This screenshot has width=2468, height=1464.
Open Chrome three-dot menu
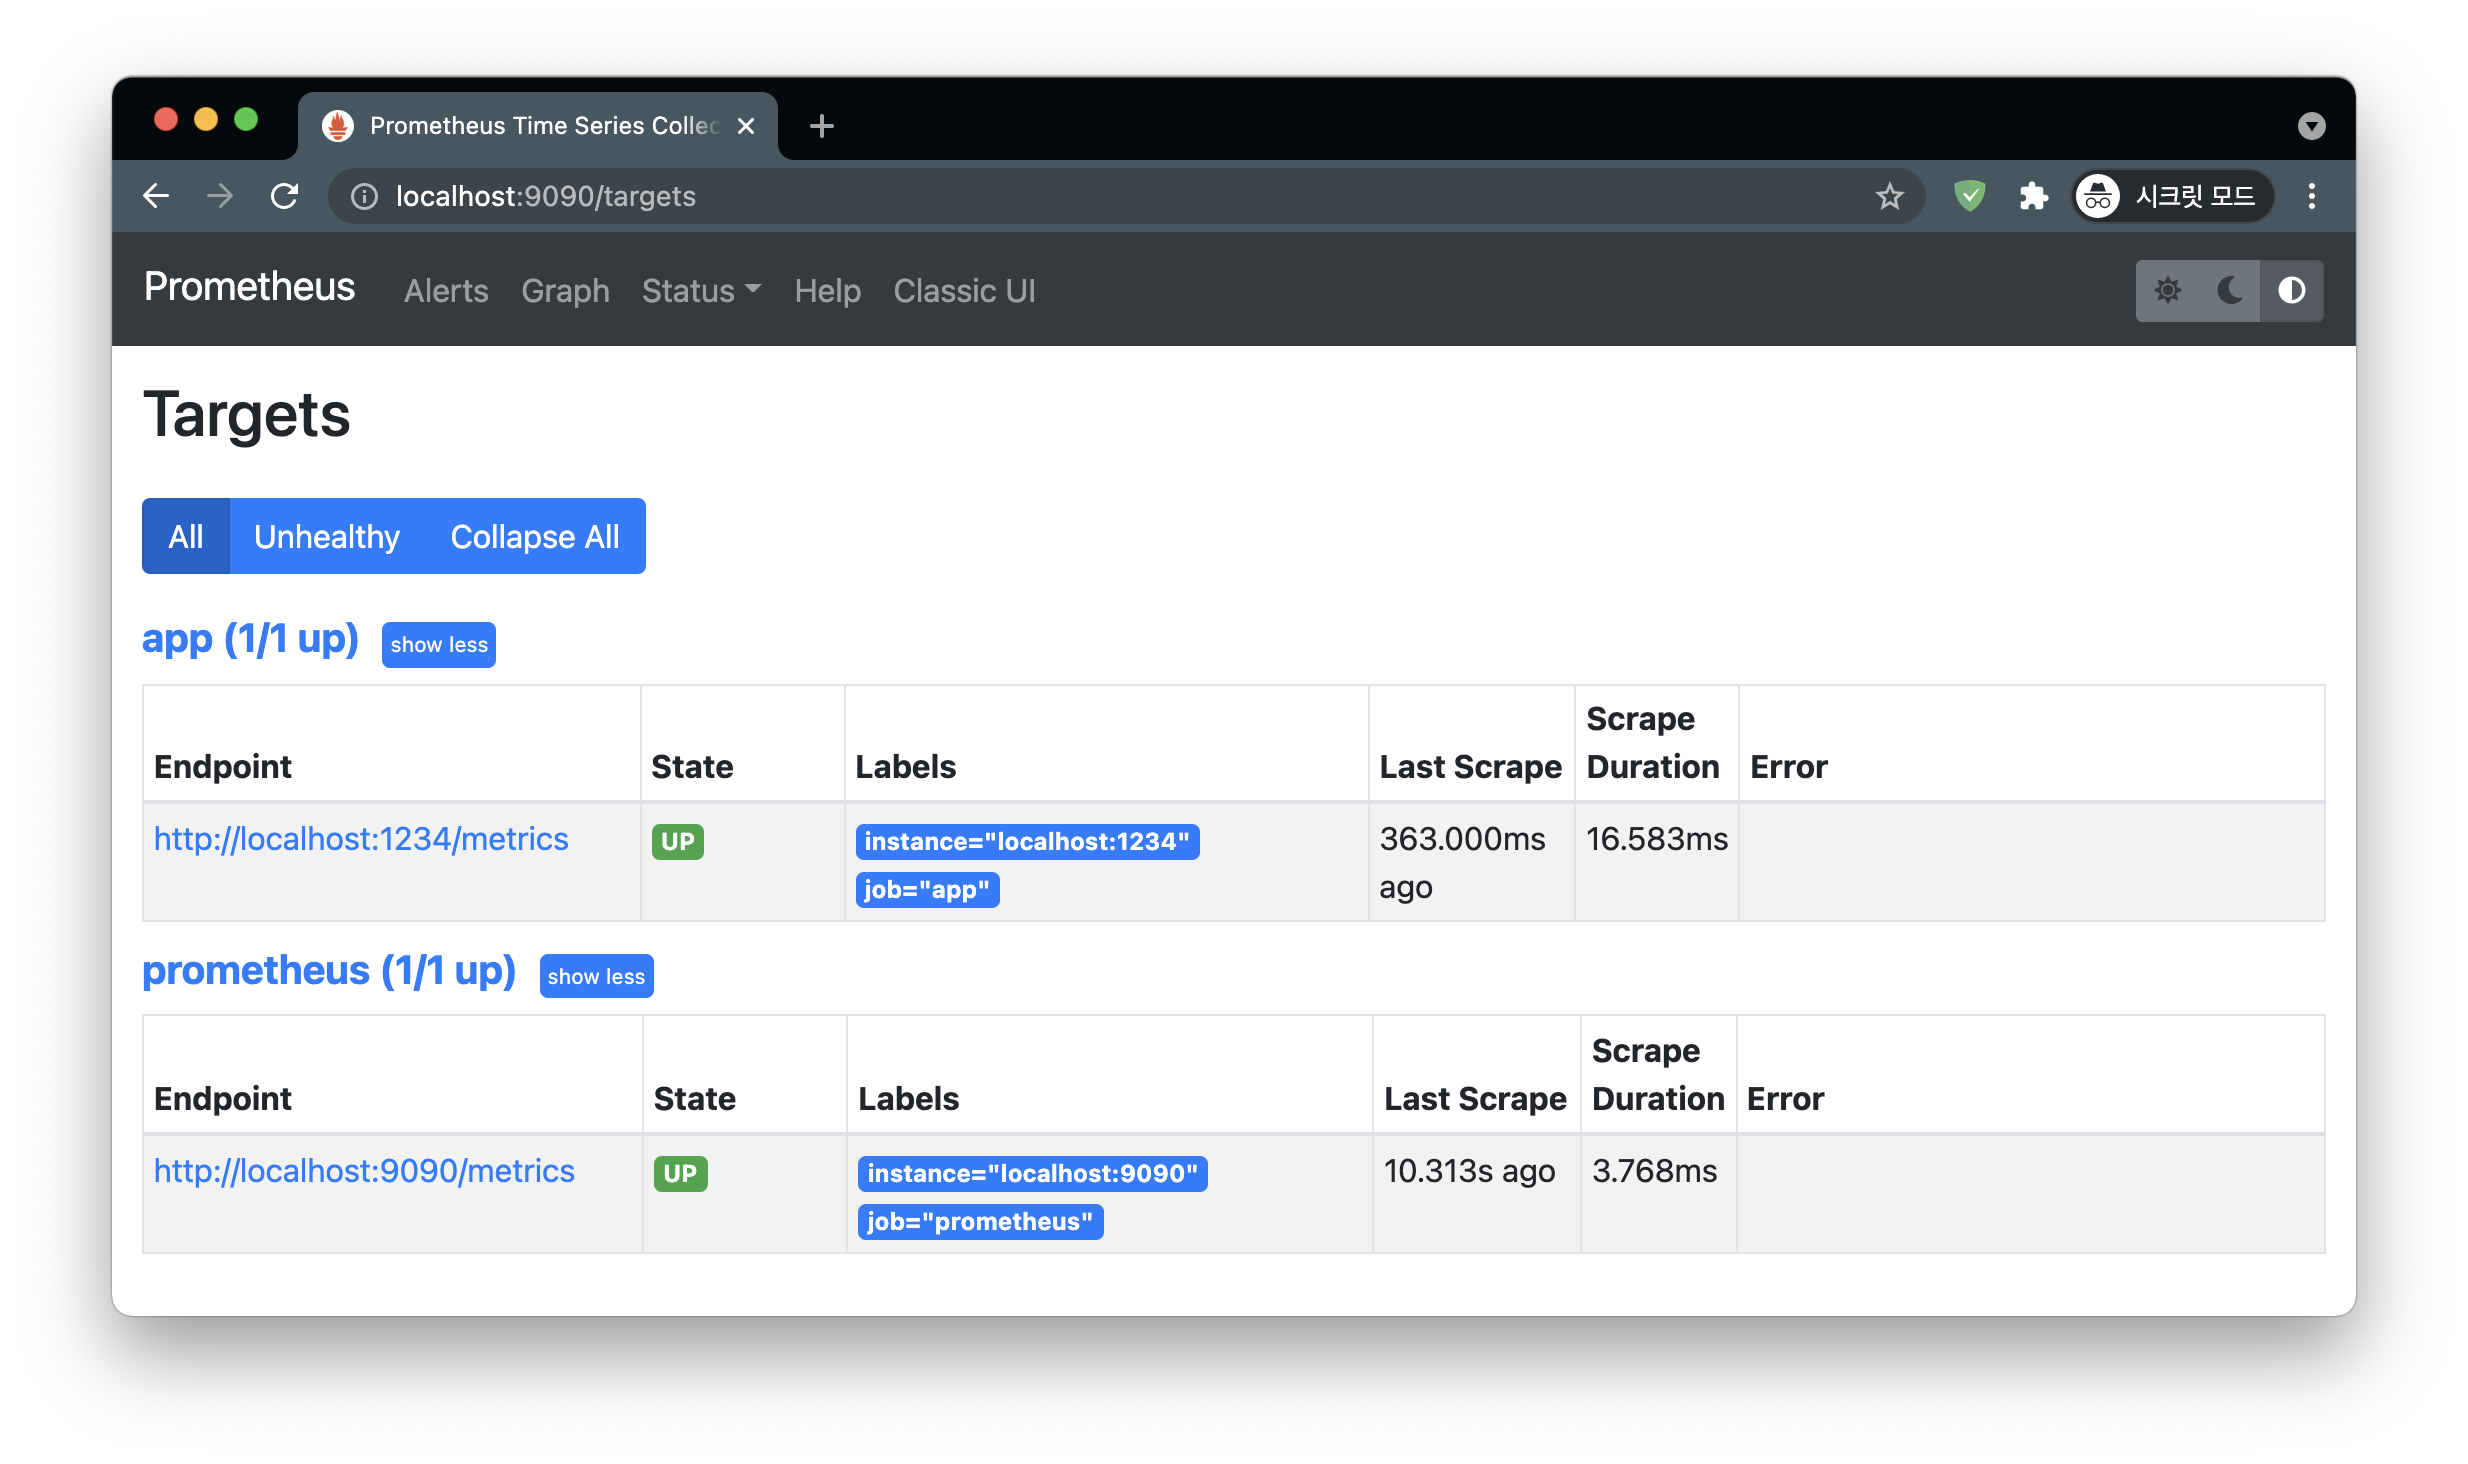(x=2311, y=196)
